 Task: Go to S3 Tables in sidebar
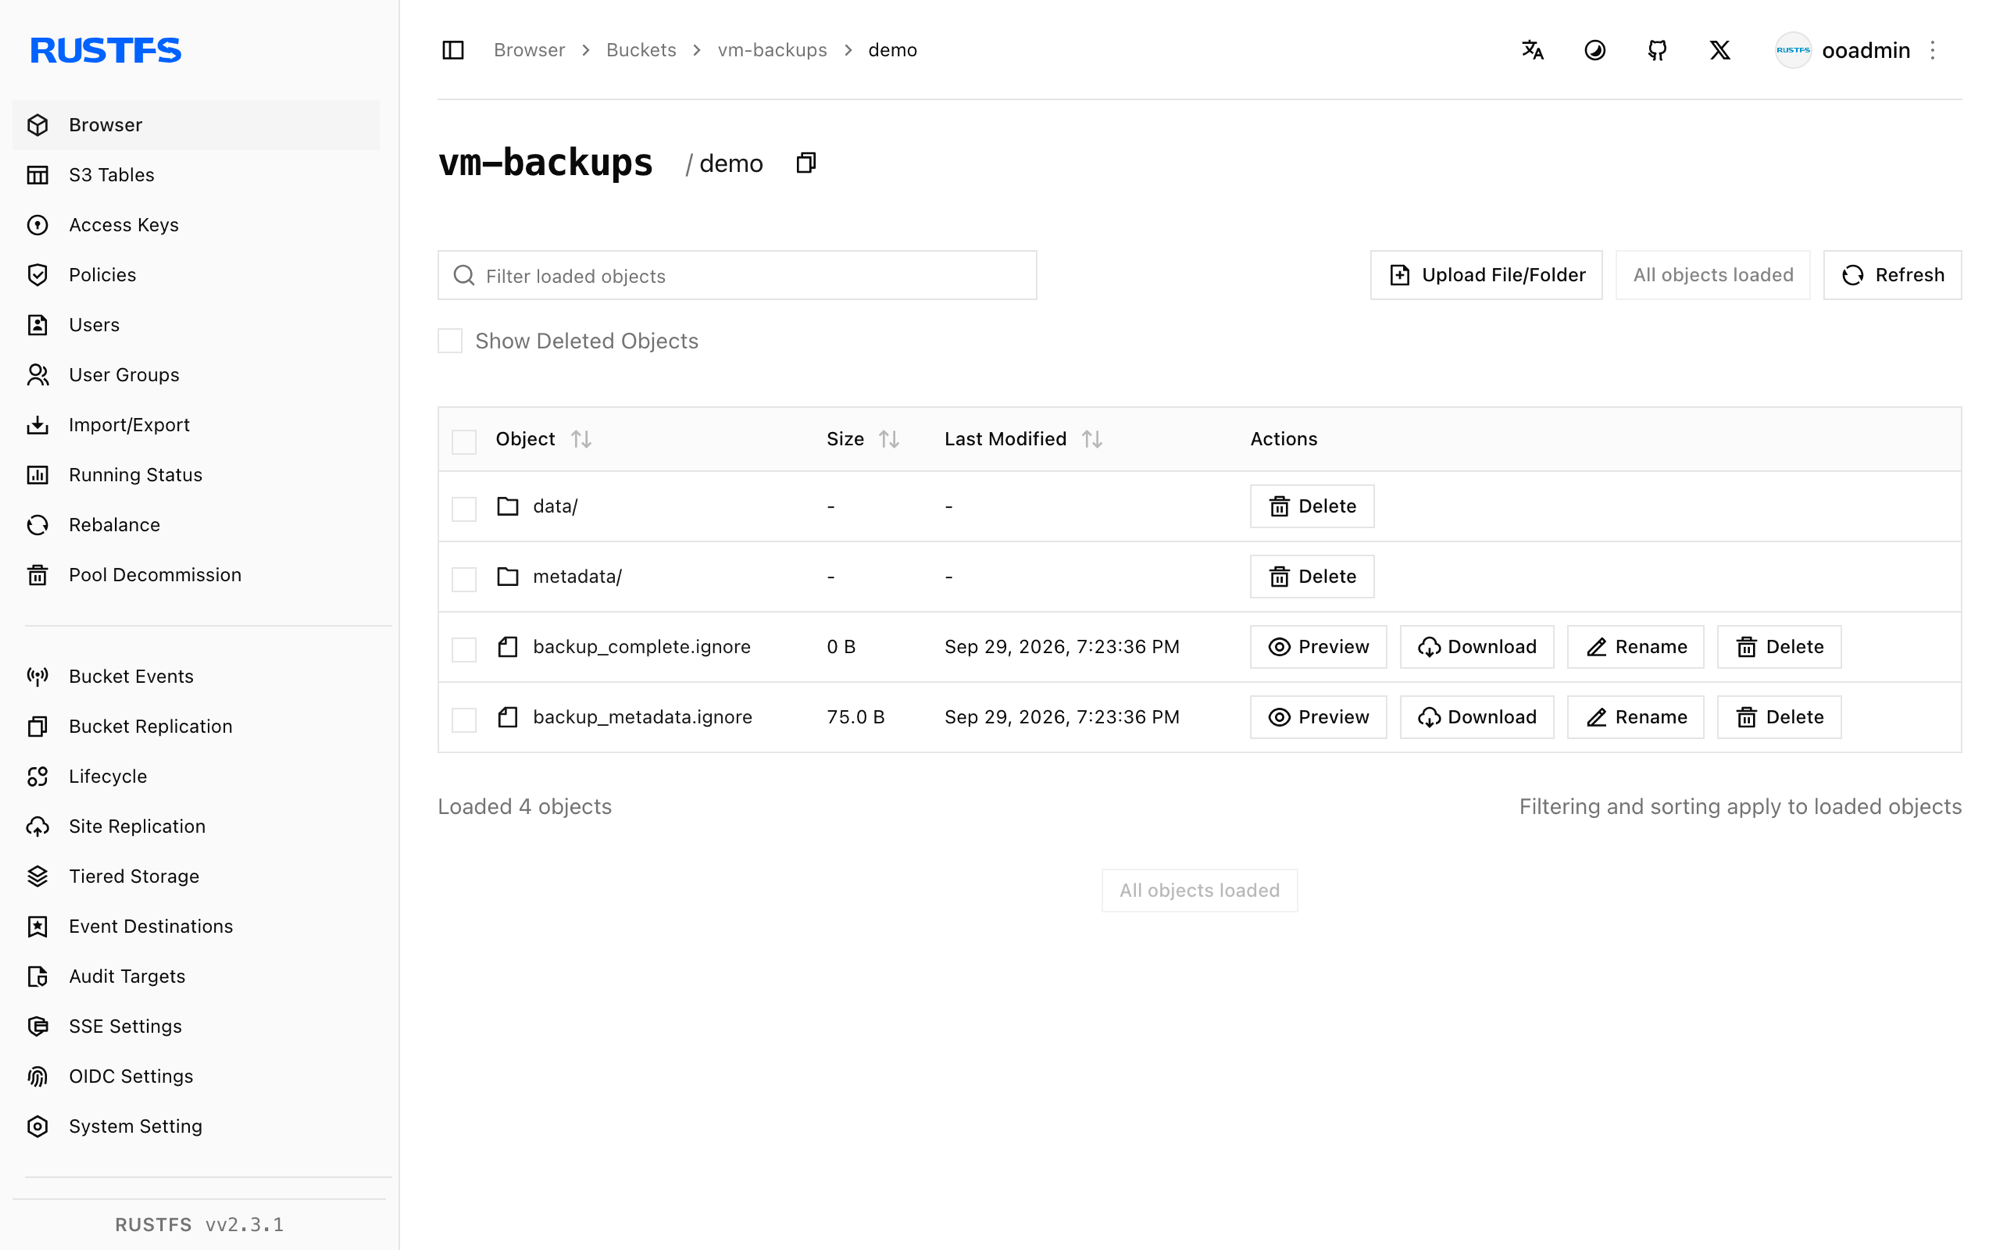196,175
